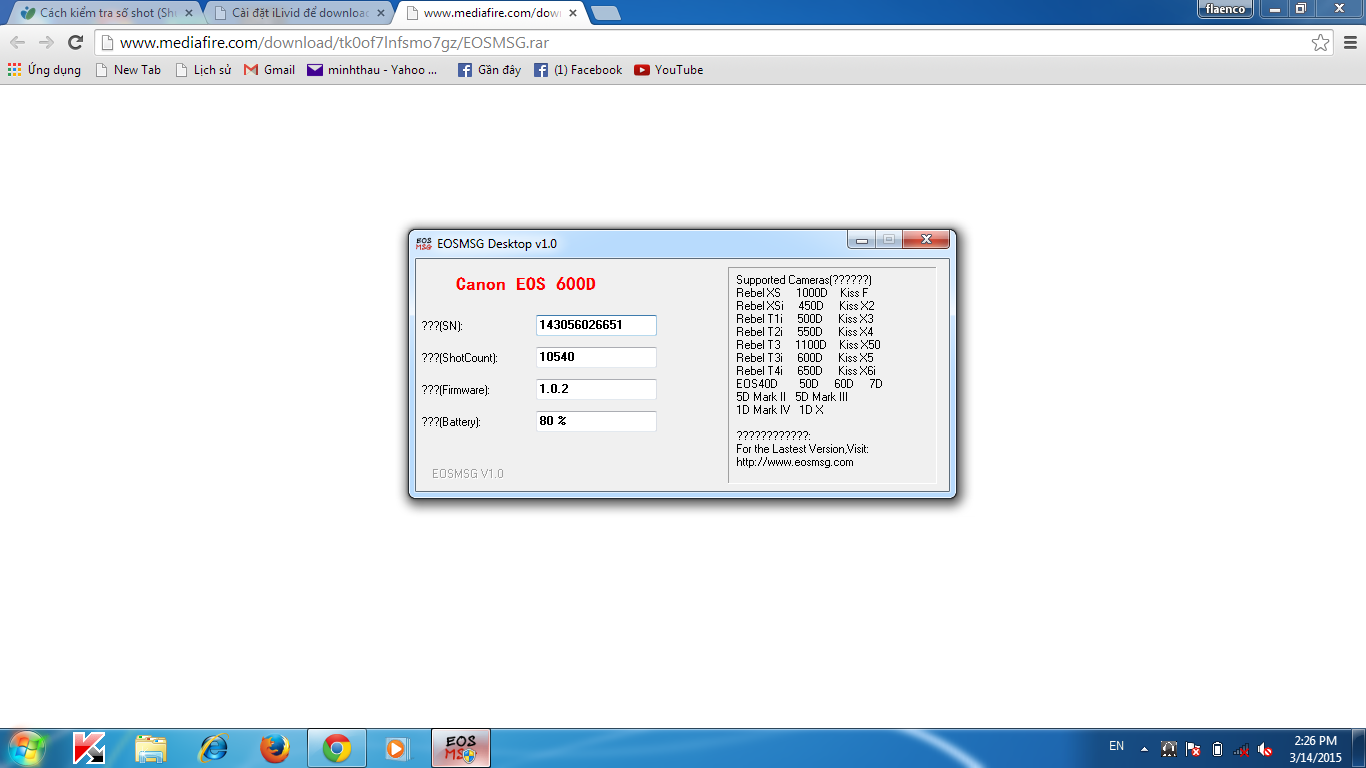Launch Firefox from the taskbar
Screen dimensions: 1366x768
click(x=274, y=748)
